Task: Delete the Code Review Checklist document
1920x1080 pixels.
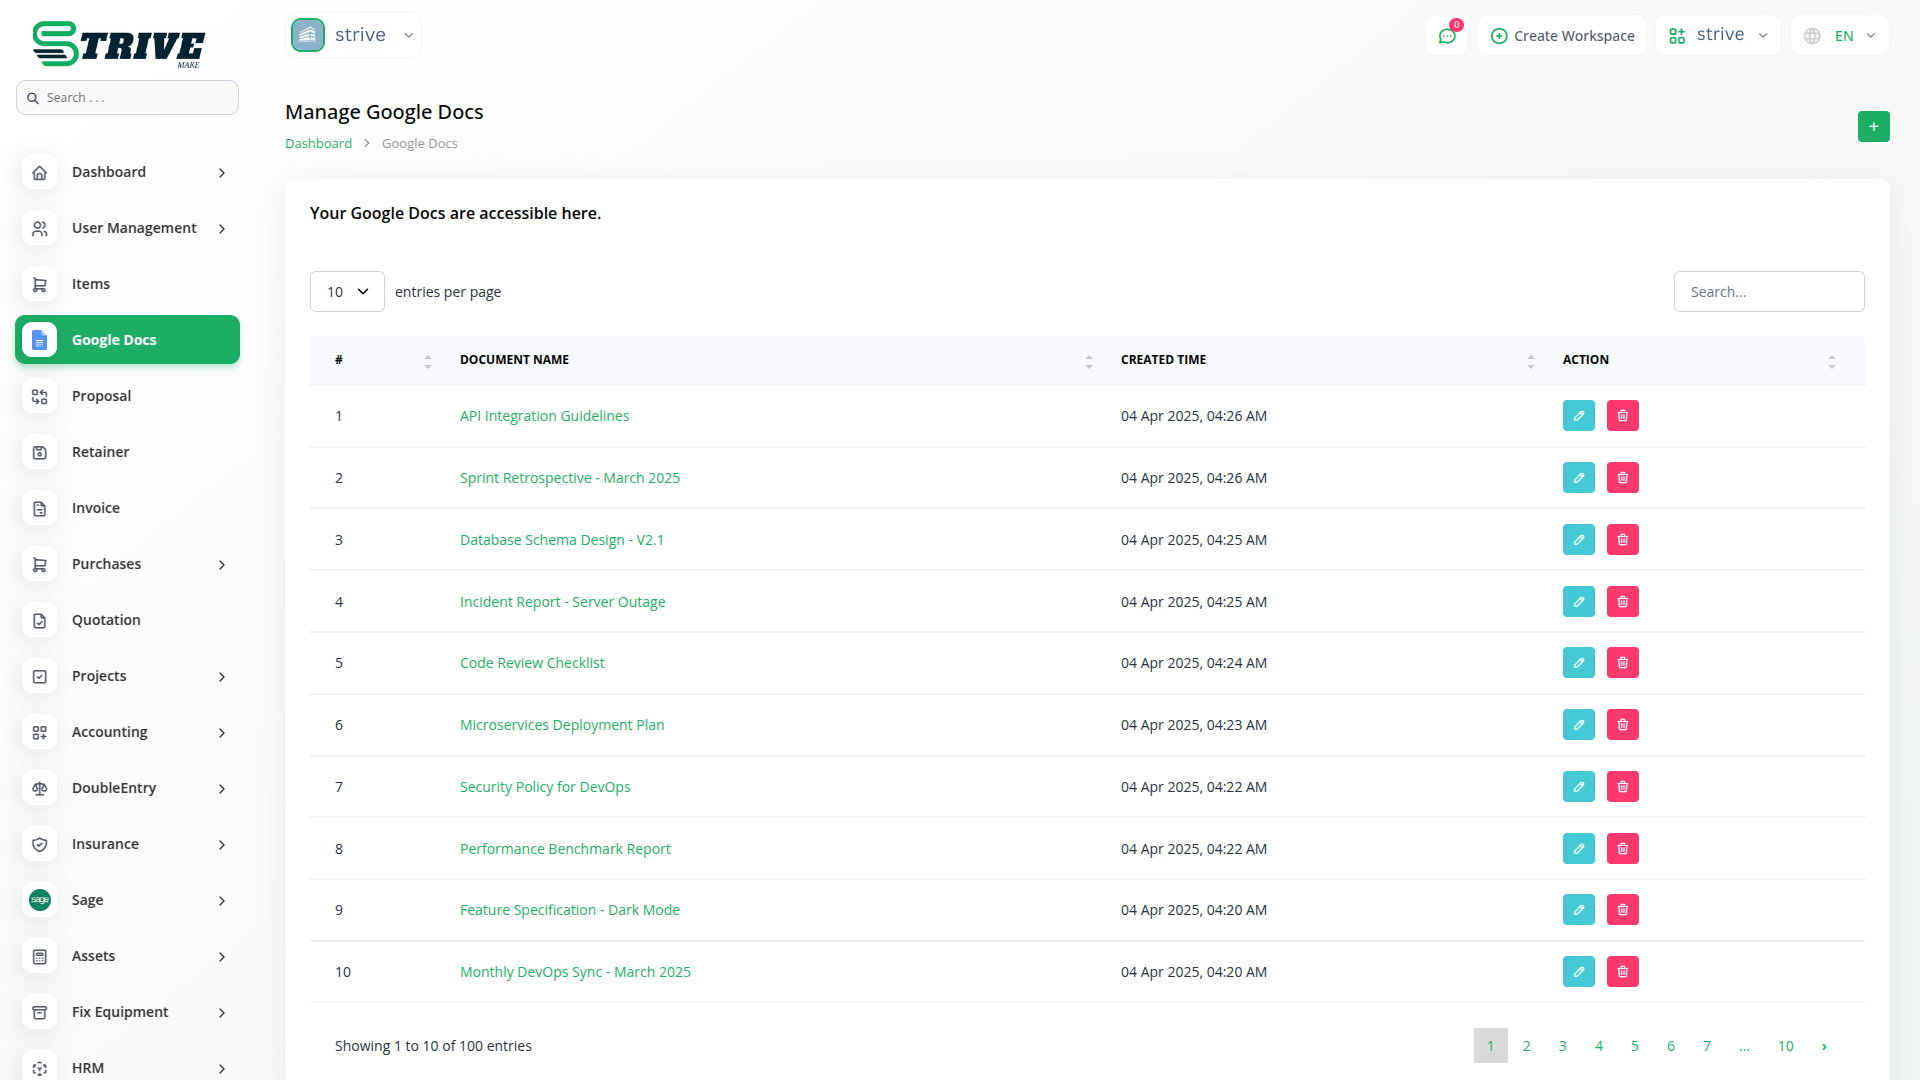Action: coord(1622,663)
